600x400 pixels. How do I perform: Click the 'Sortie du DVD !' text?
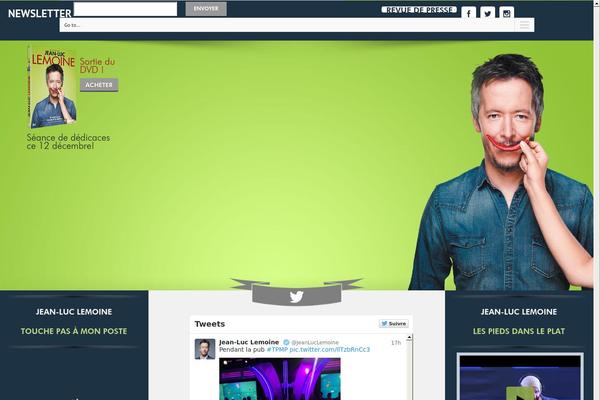(x=97, y=65)
